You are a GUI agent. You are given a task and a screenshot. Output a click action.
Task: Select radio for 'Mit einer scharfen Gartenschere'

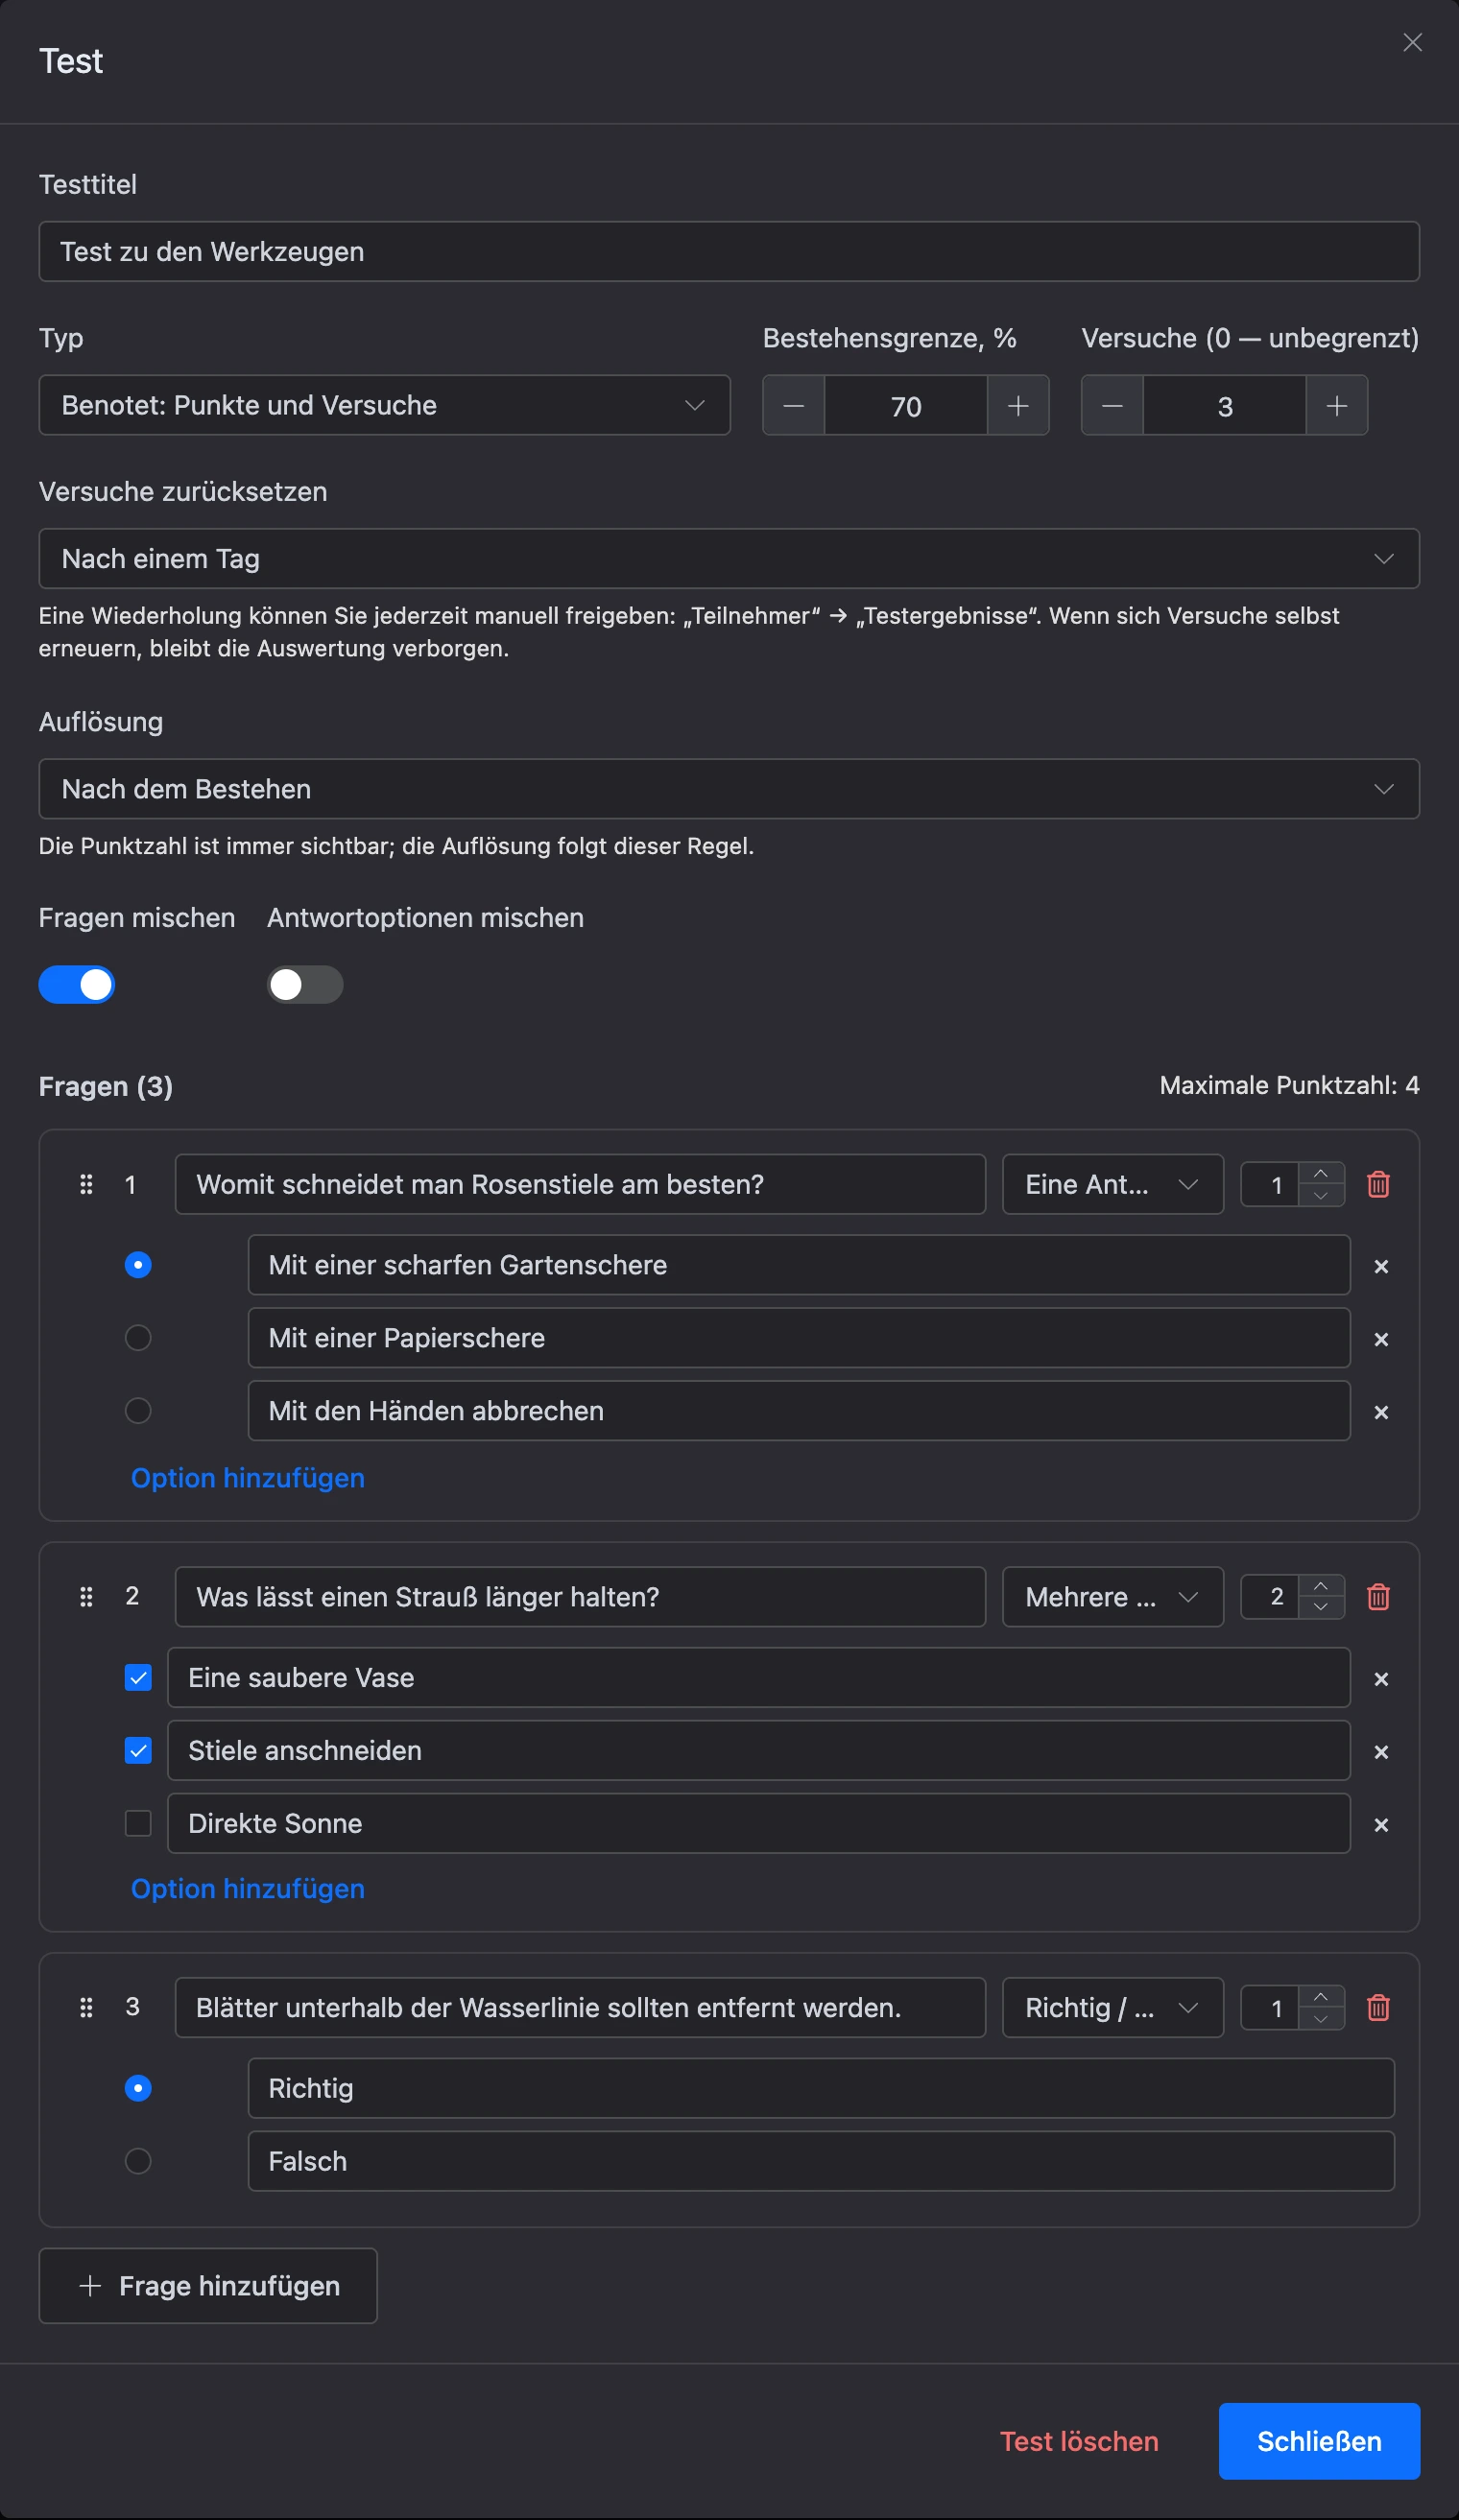[138, 1265]
